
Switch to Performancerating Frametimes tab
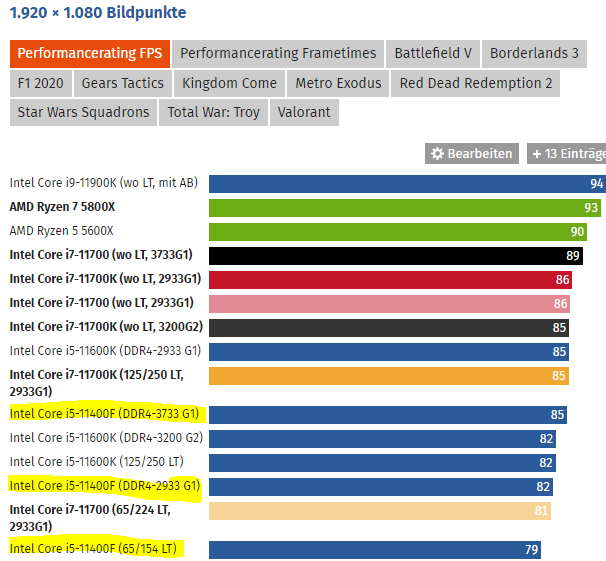278,54
